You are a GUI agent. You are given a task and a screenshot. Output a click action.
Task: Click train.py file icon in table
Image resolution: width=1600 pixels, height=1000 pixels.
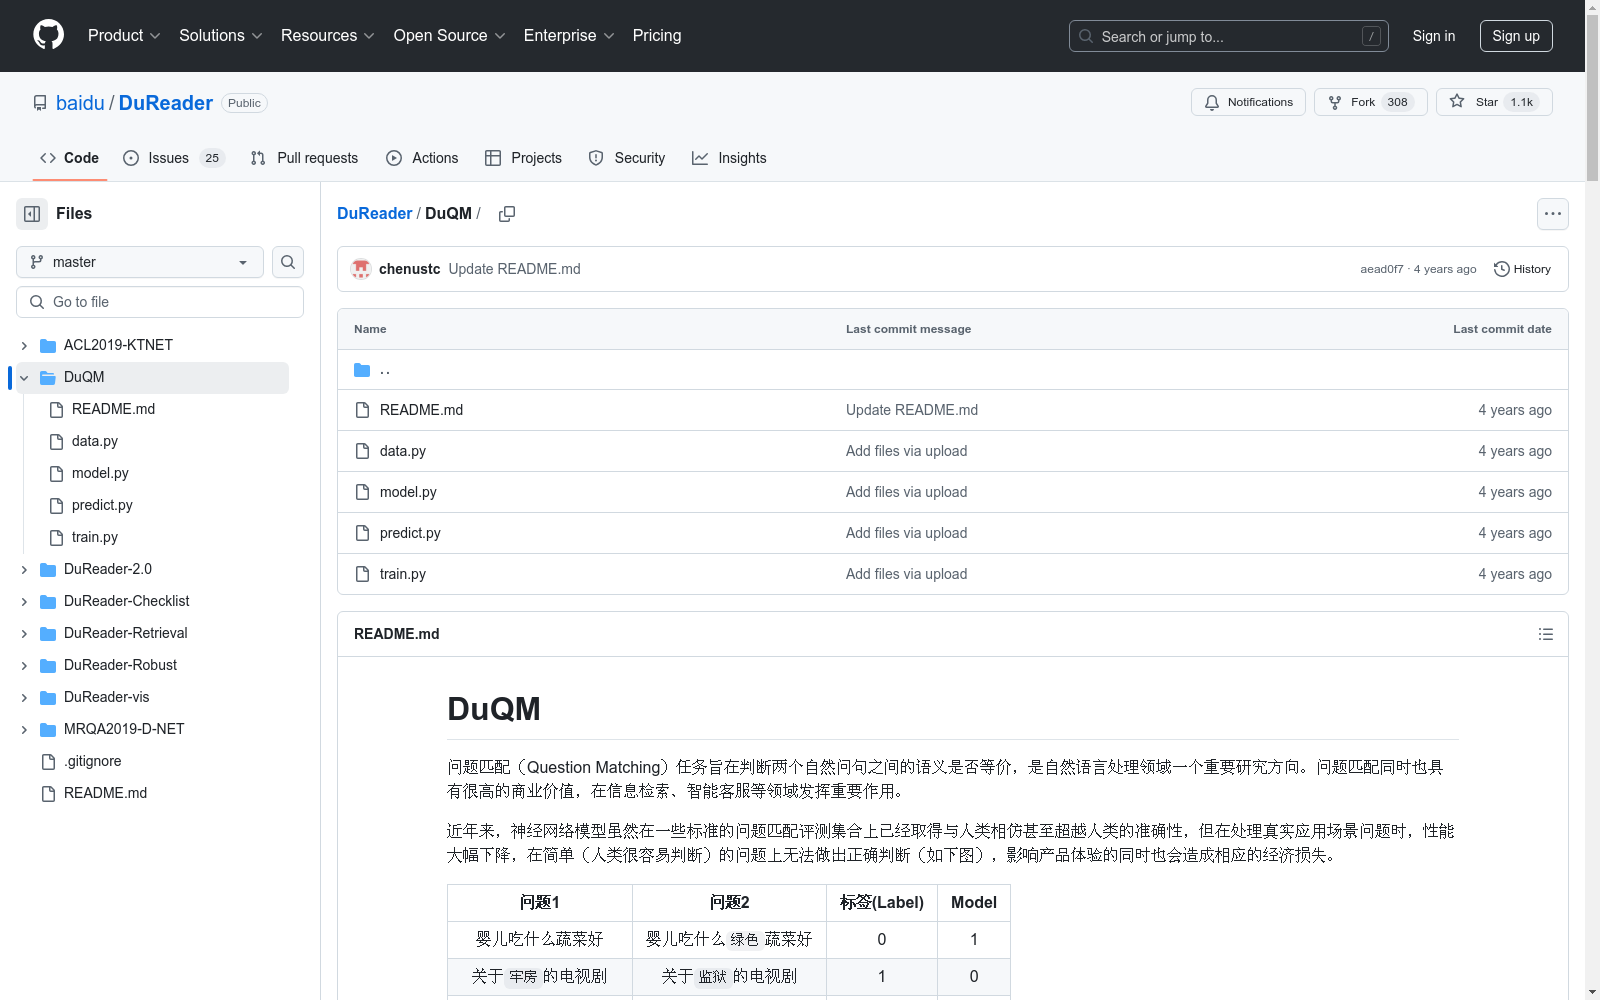click(362, 574)
